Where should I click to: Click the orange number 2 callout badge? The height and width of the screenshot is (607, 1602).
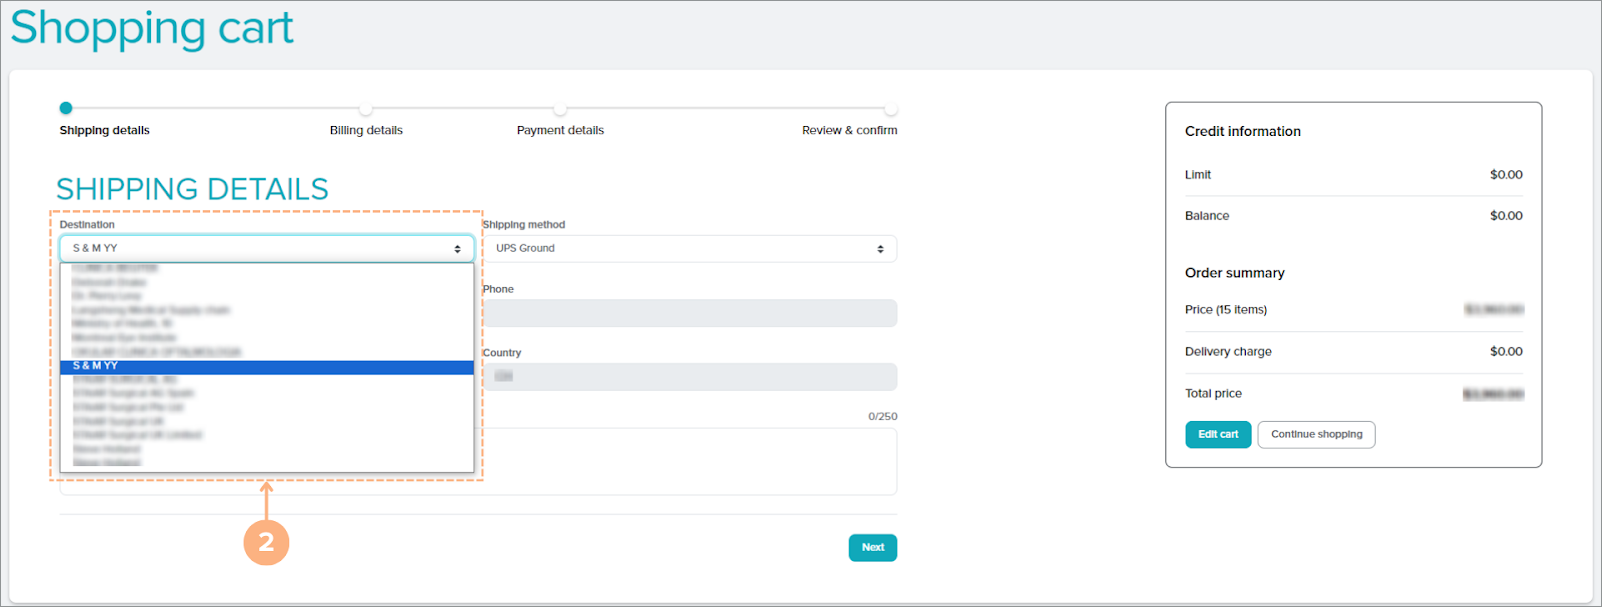click(266, 542)
